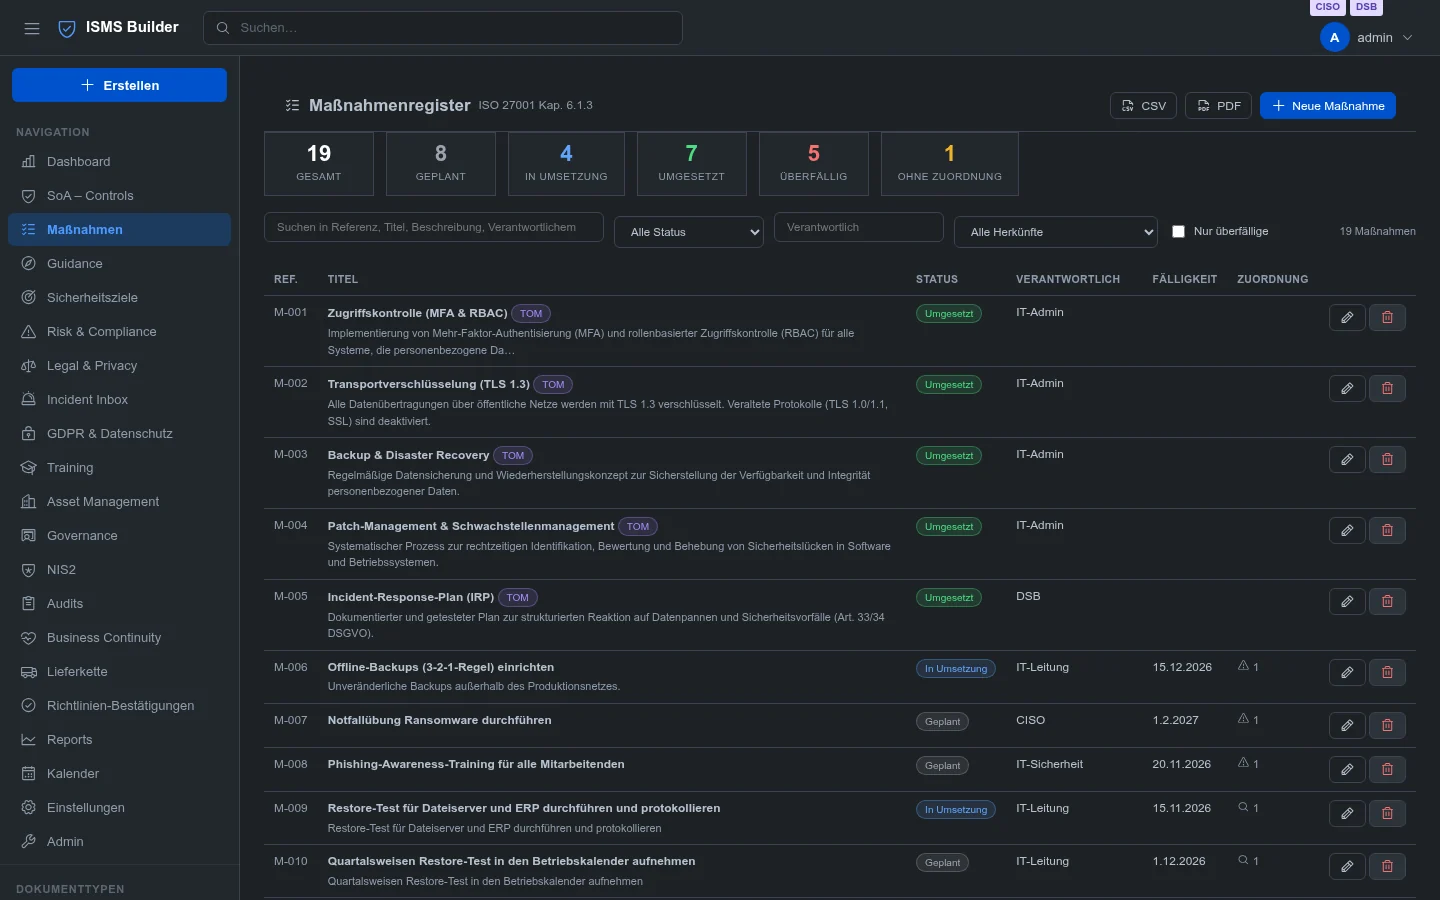Open Risk & Compliance section
1440x900 pixels.
(119, 332)
